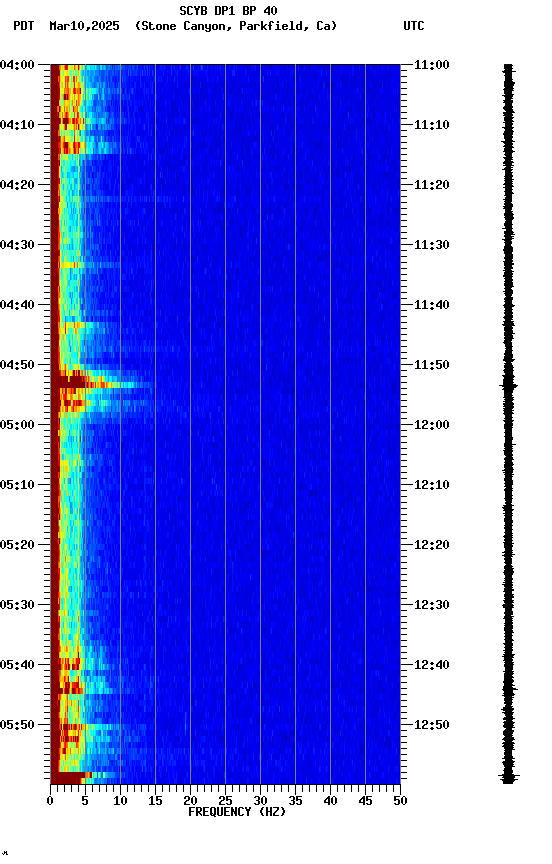Image resolution: width=552 pixels, height=864 pixels.
Task: Select the UTC timezone label
Action: [x=414, y=26]
